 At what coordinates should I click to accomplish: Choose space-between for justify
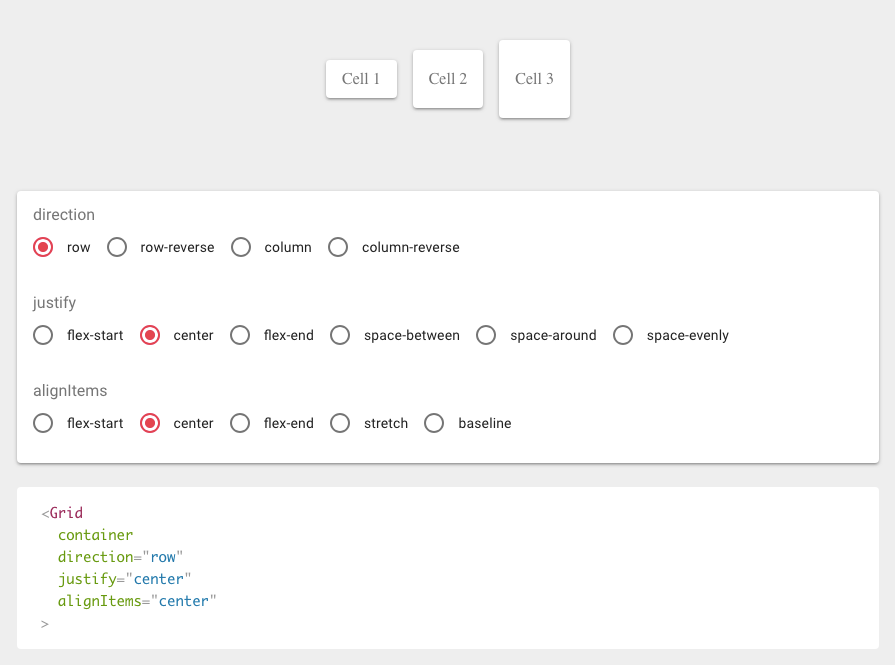(x=340, y=335)
